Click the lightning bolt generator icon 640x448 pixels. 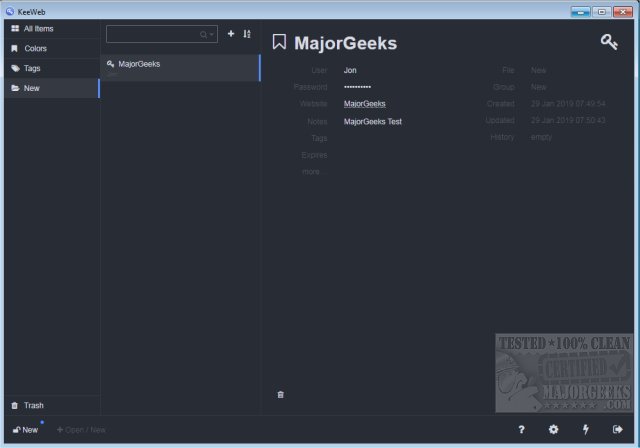586,429
